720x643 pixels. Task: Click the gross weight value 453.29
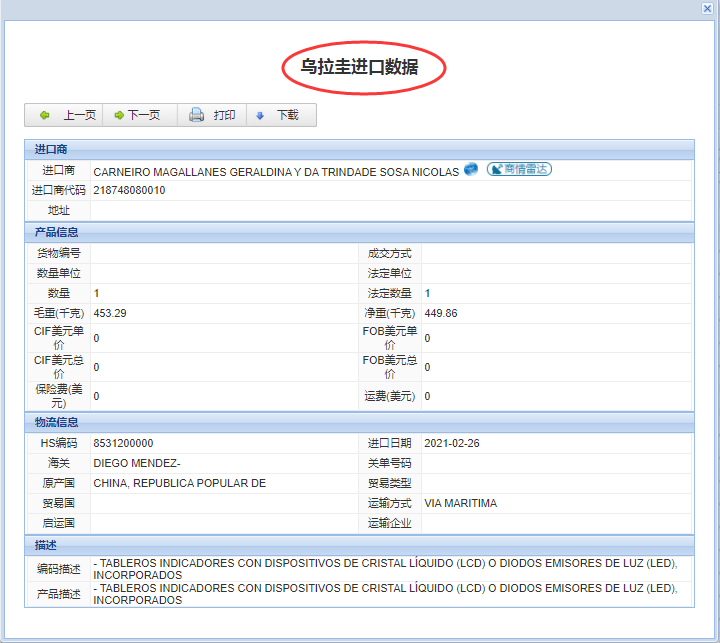click(109, 313)
